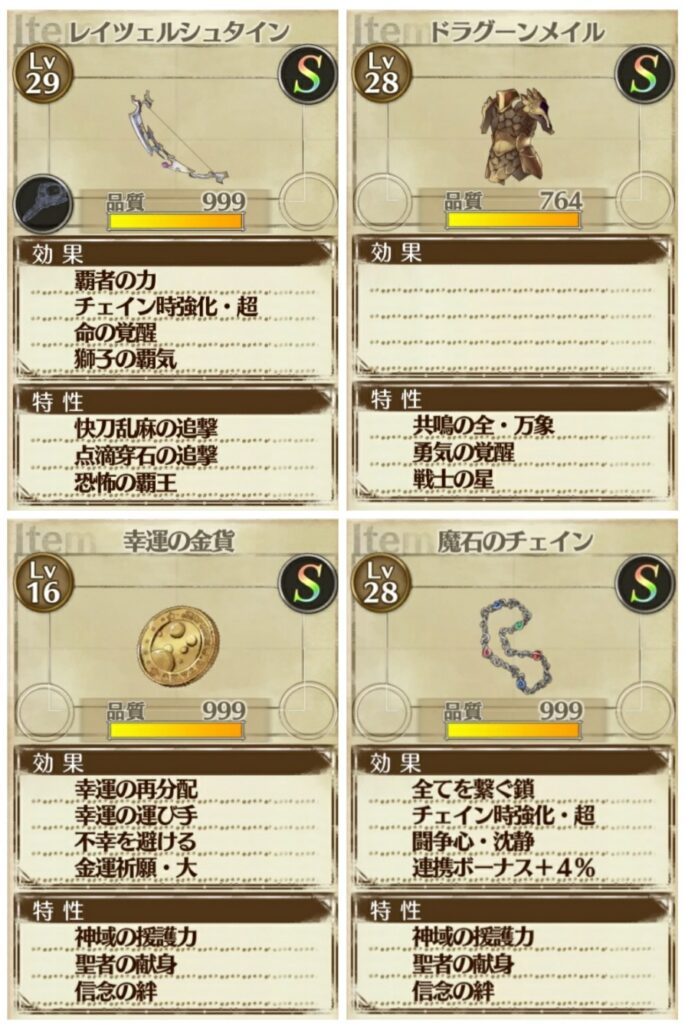Viewport: 685px width, 1024px height.
Task: Select the 幸運の金貨 gold coin image
Action: pyautogui.click(x=178, y=645)
